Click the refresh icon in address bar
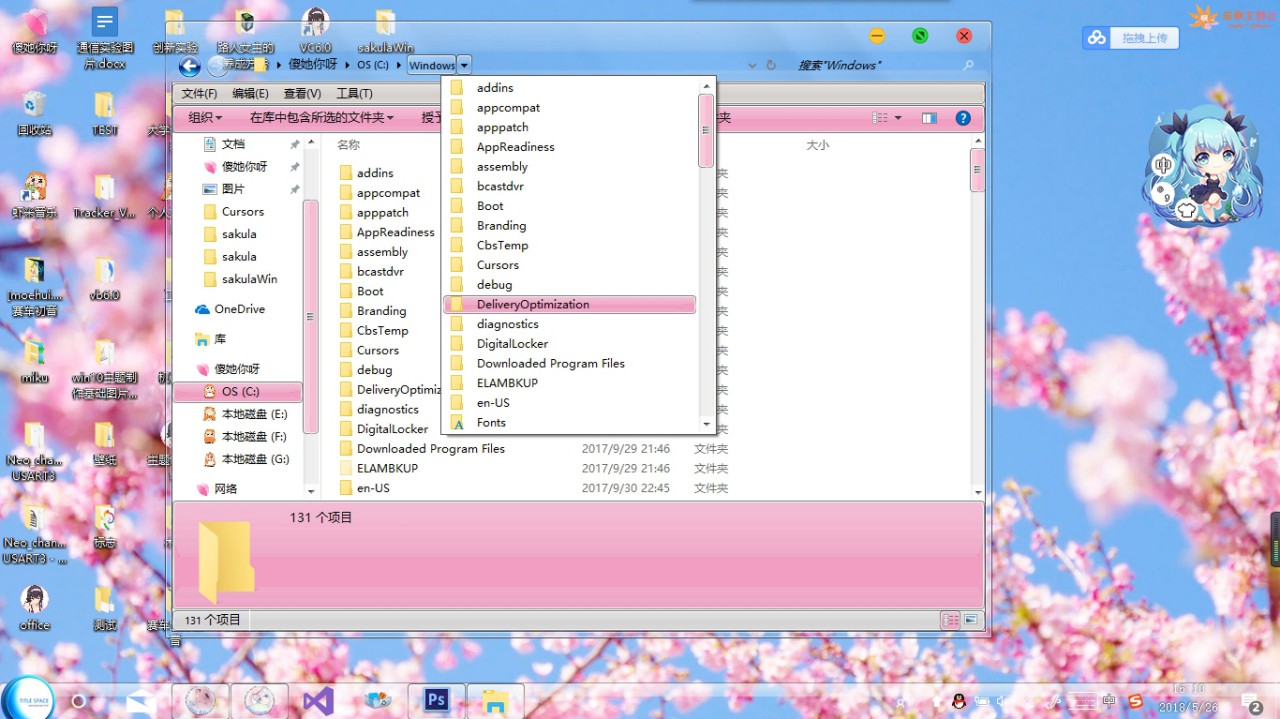The width and height of the screenshot is (1280, 719). click(x=771, y=65)
